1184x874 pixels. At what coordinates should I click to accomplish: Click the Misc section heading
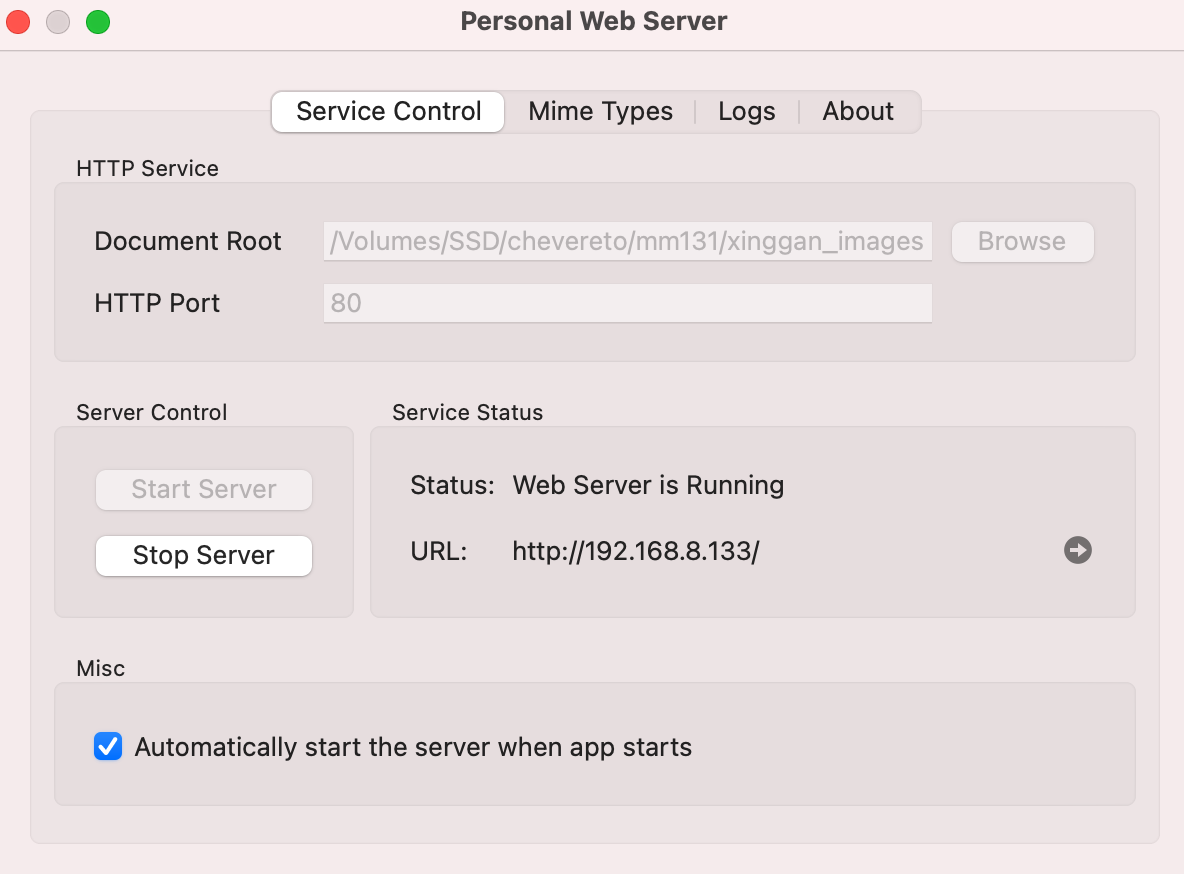(101, 668)
